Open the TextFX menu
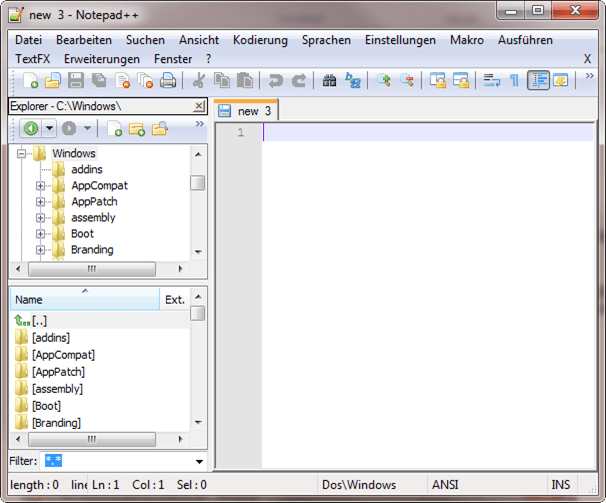 click(x=32, y=59)
